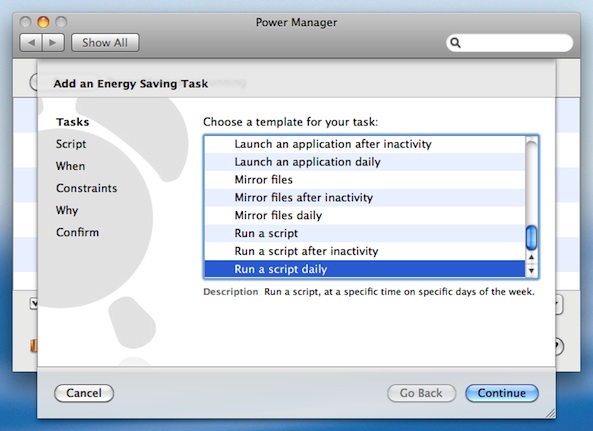Click the template list scrollbar thumb

click(531, 237)
